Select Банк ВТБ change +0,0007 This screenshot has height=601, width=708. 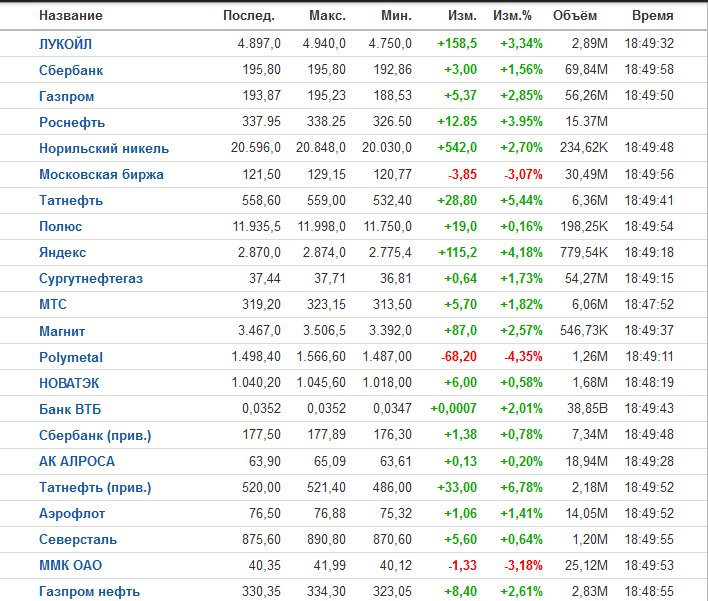pyautogui.click(x=453, y=408)
